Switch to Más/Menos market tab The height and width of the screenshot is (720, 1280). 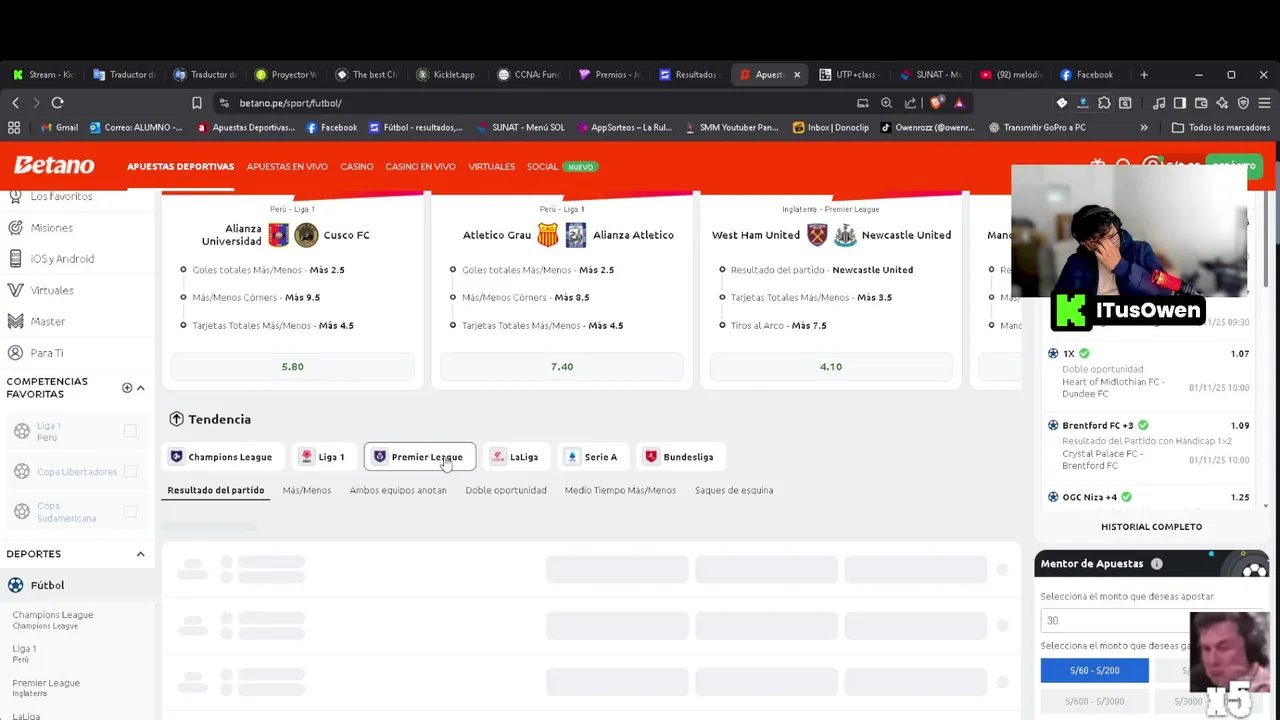(306, 490)
